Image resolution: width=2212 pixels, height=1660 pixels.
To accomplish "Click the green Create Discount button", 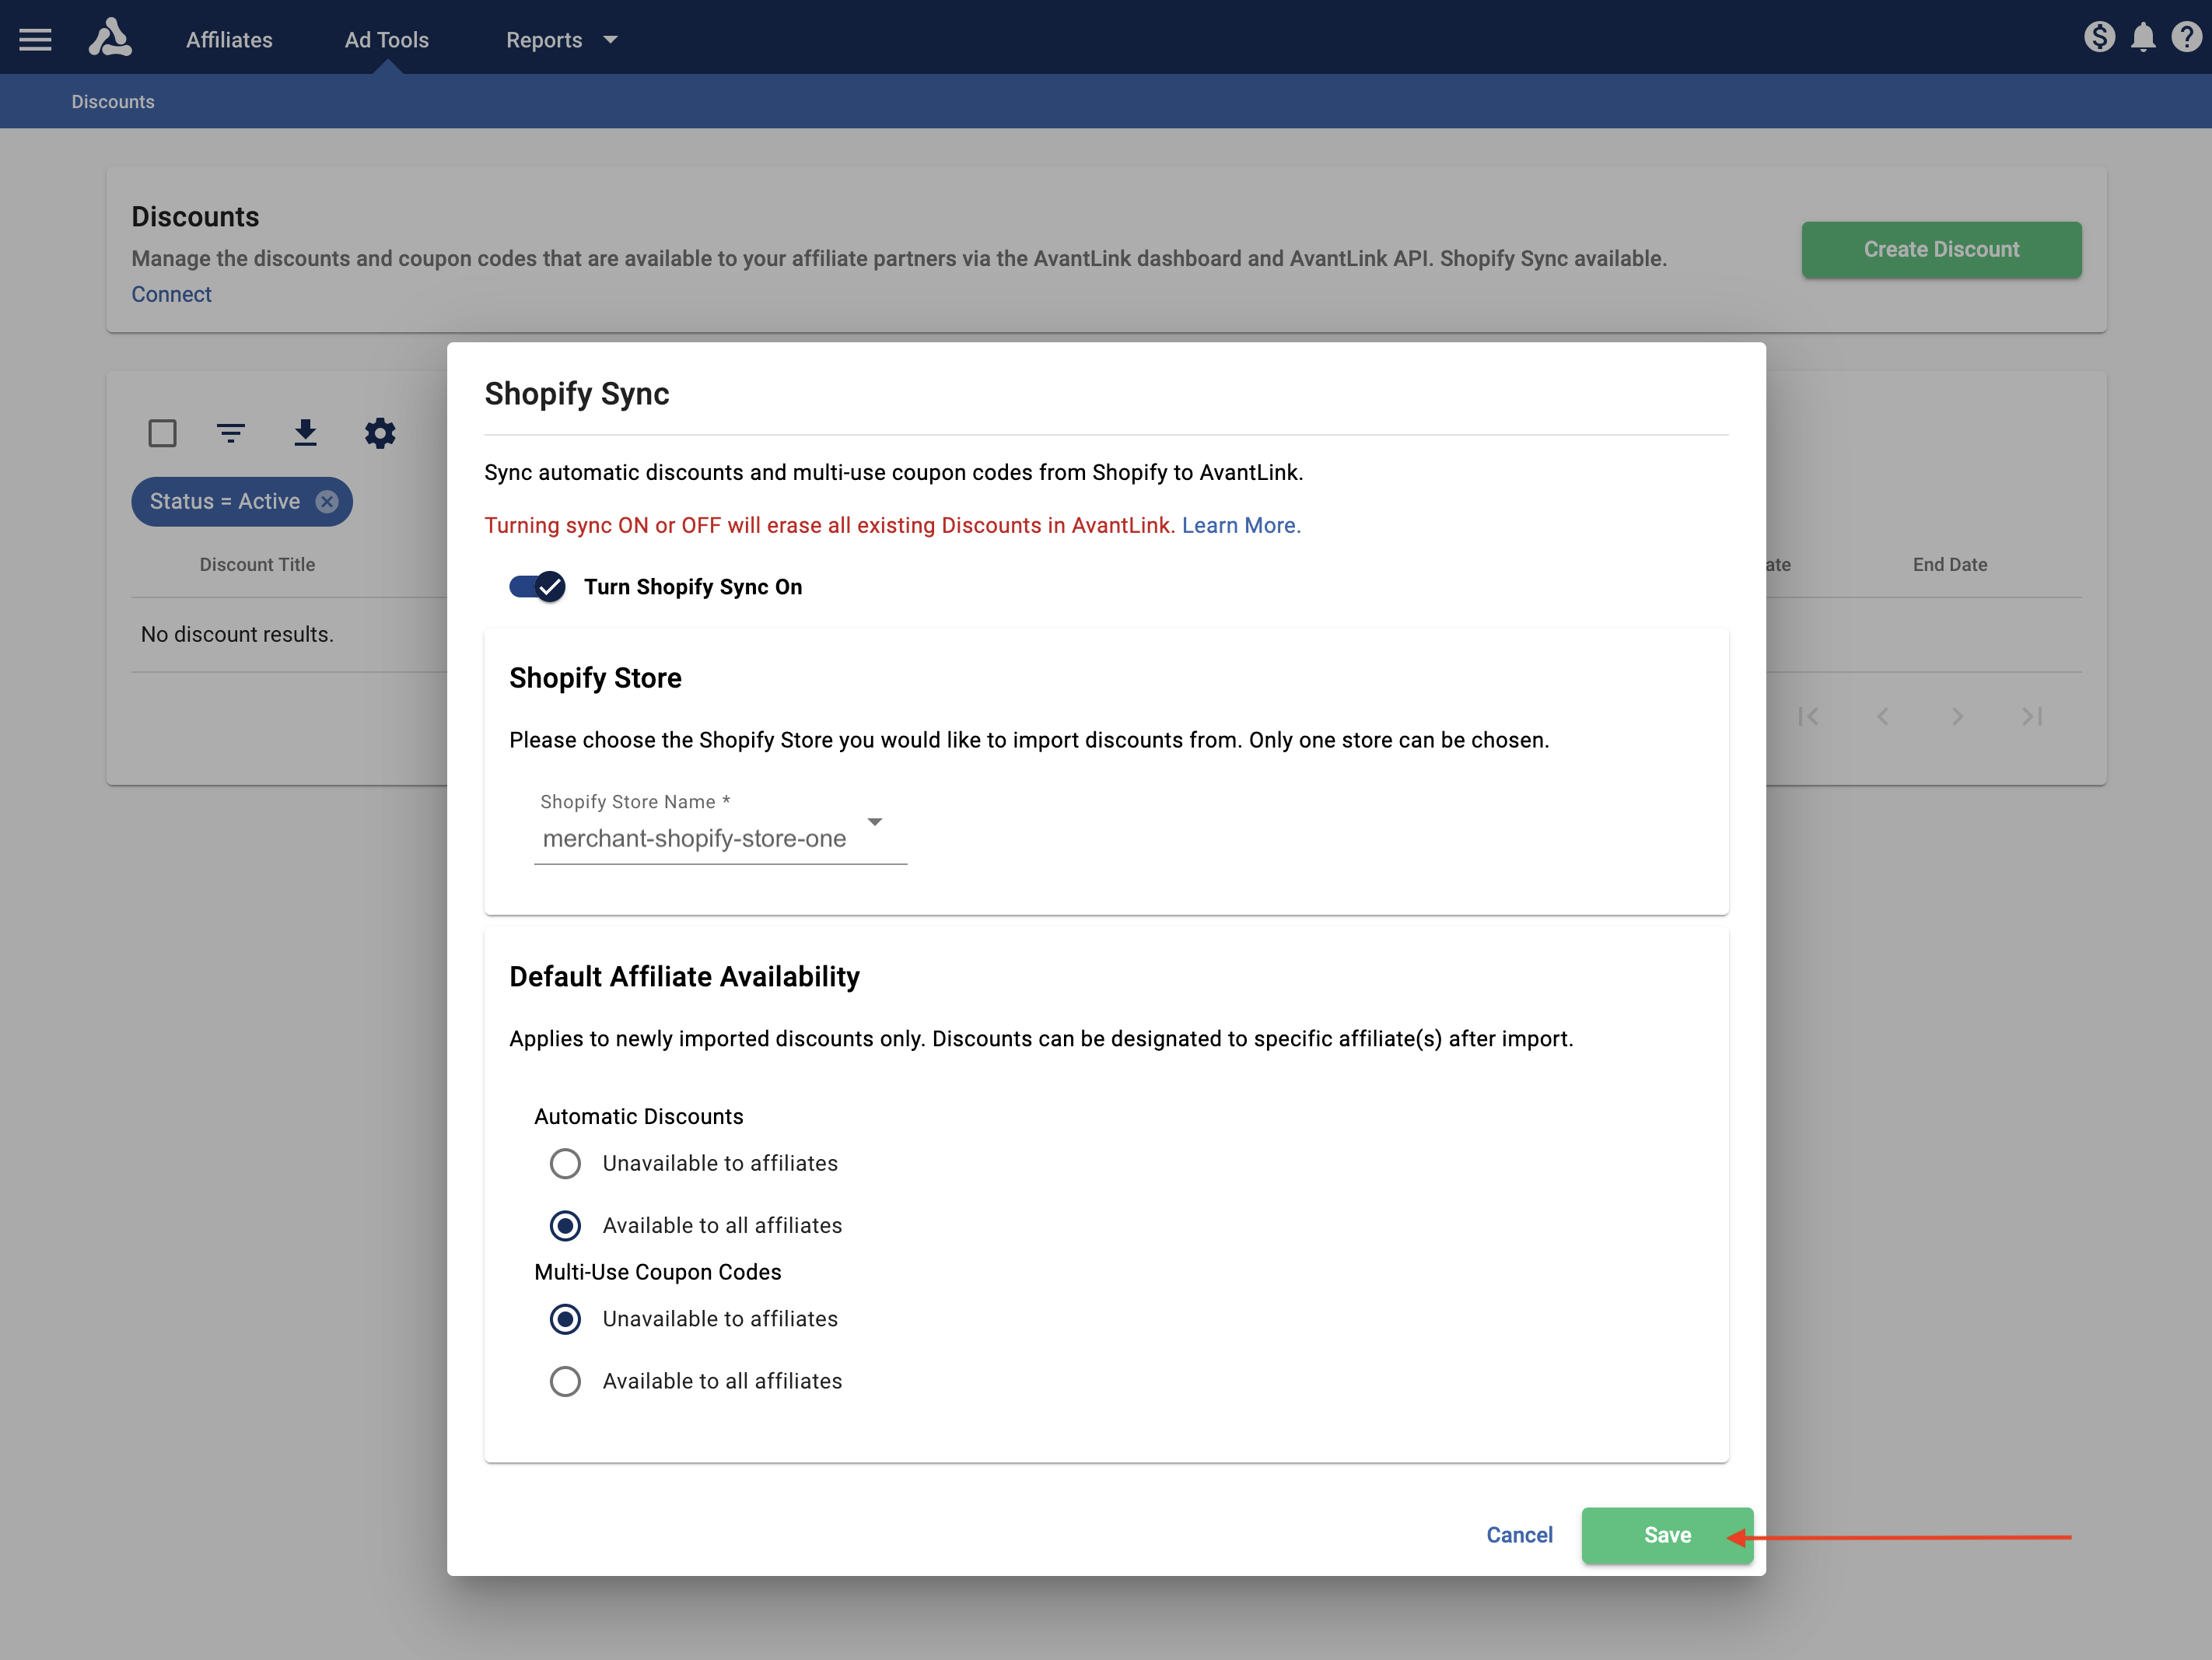I will click(x=1940, y=249).
